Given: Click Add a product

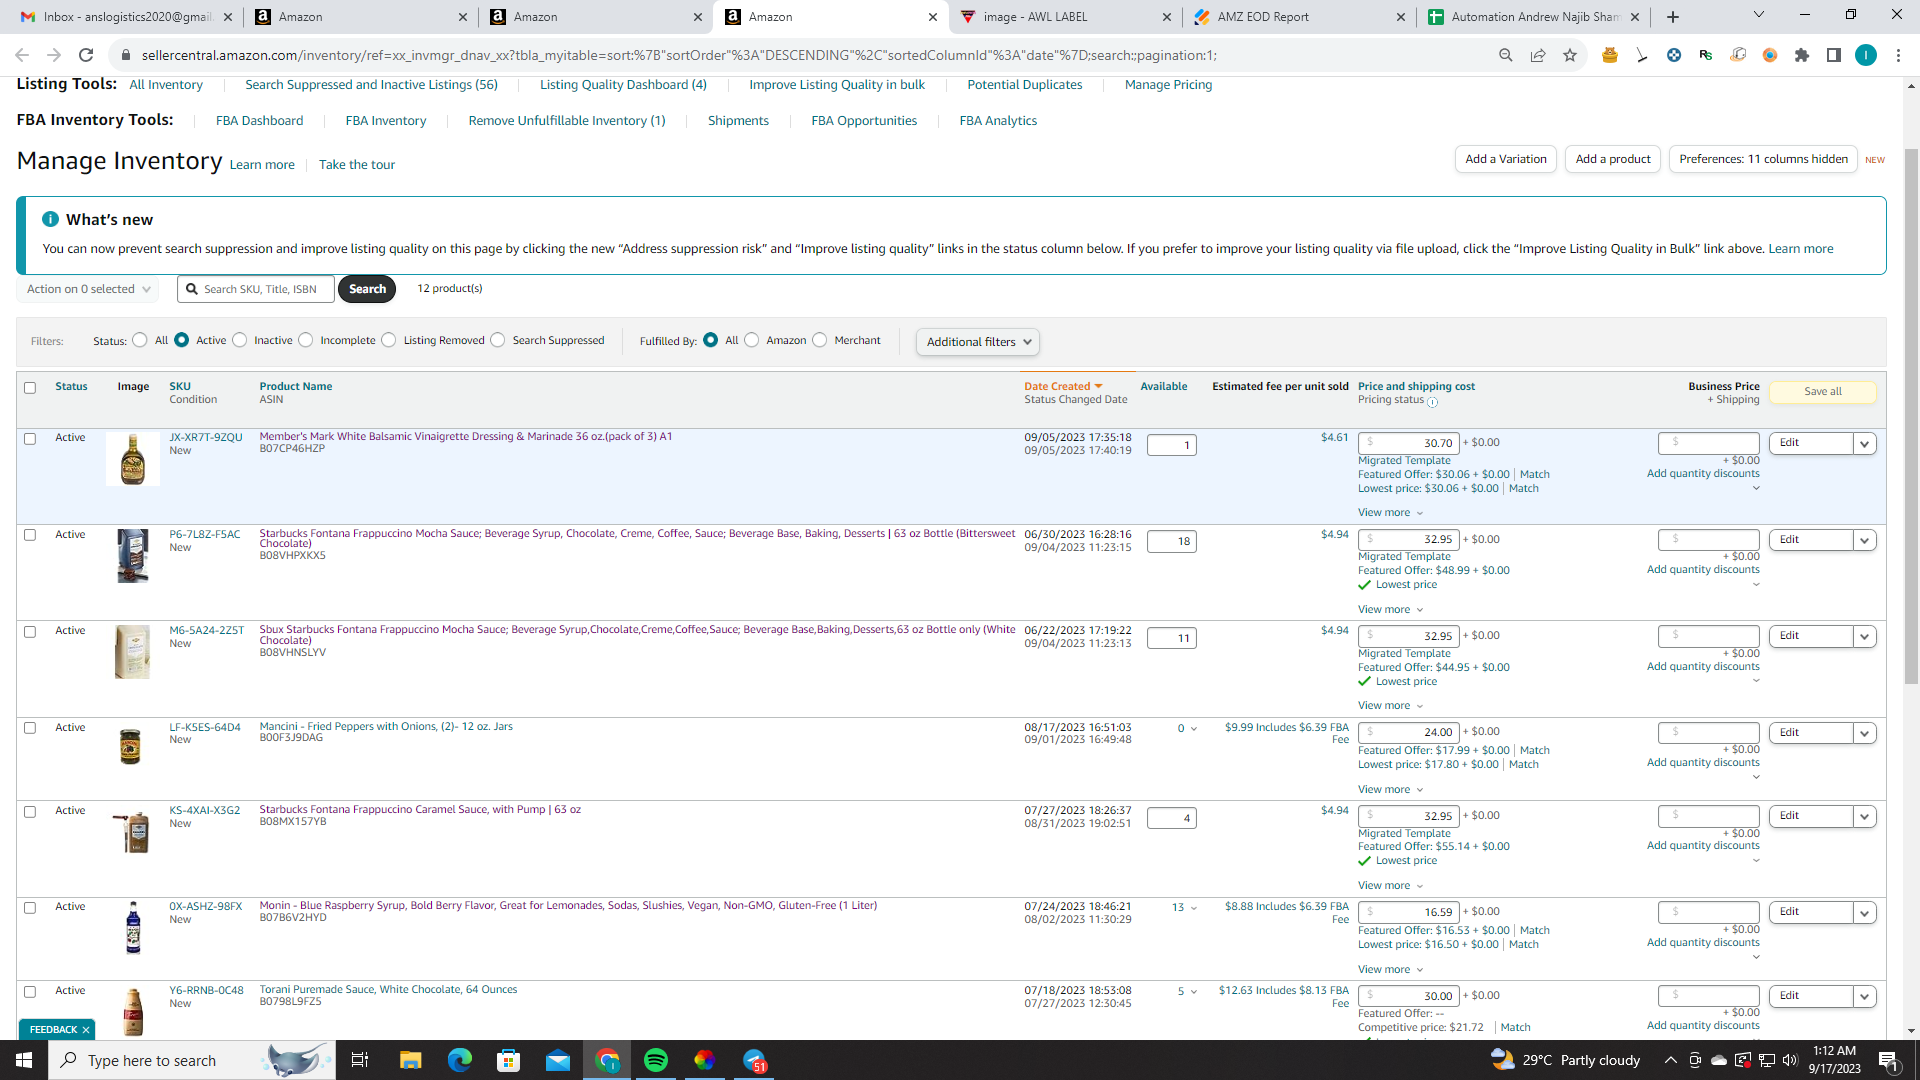Looking at the screenshot, I should pos(1613,159).
